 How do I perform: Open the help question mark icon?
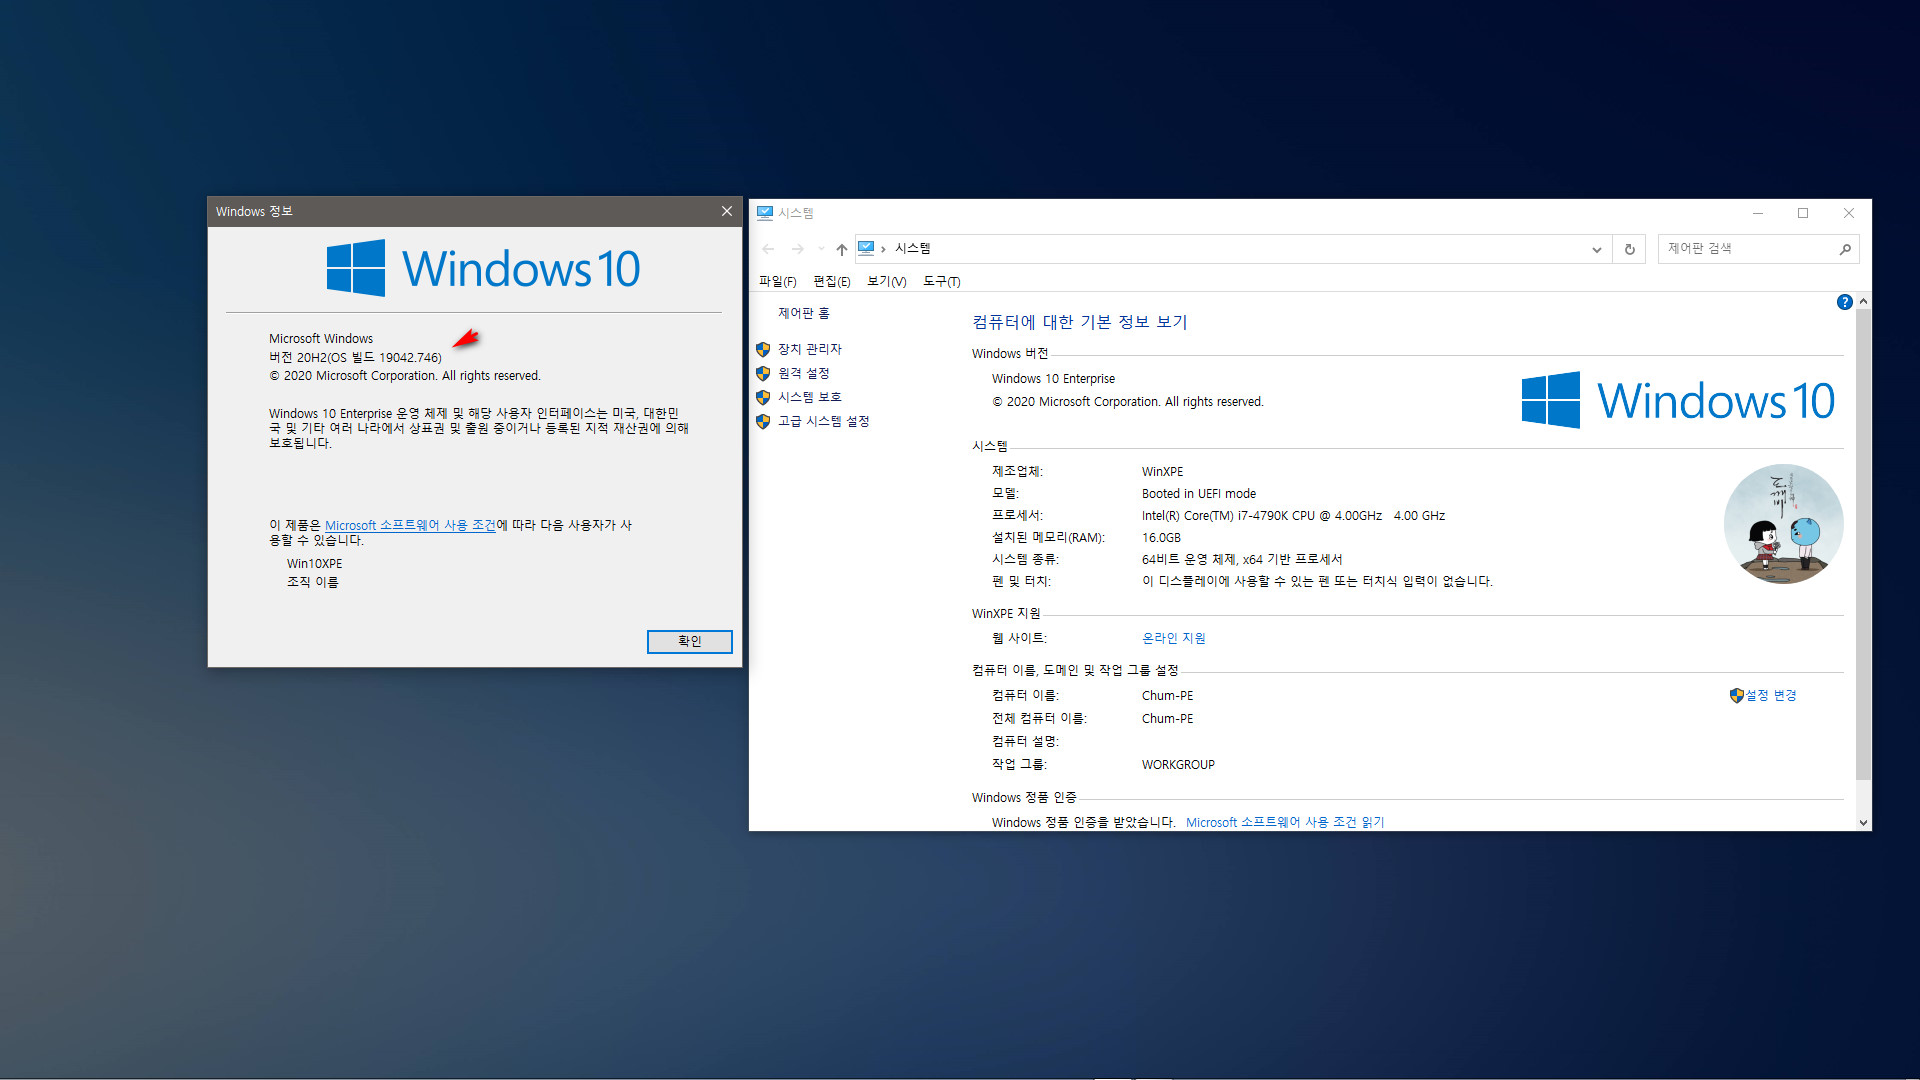pyautogui.click(x=1845, y=302)
